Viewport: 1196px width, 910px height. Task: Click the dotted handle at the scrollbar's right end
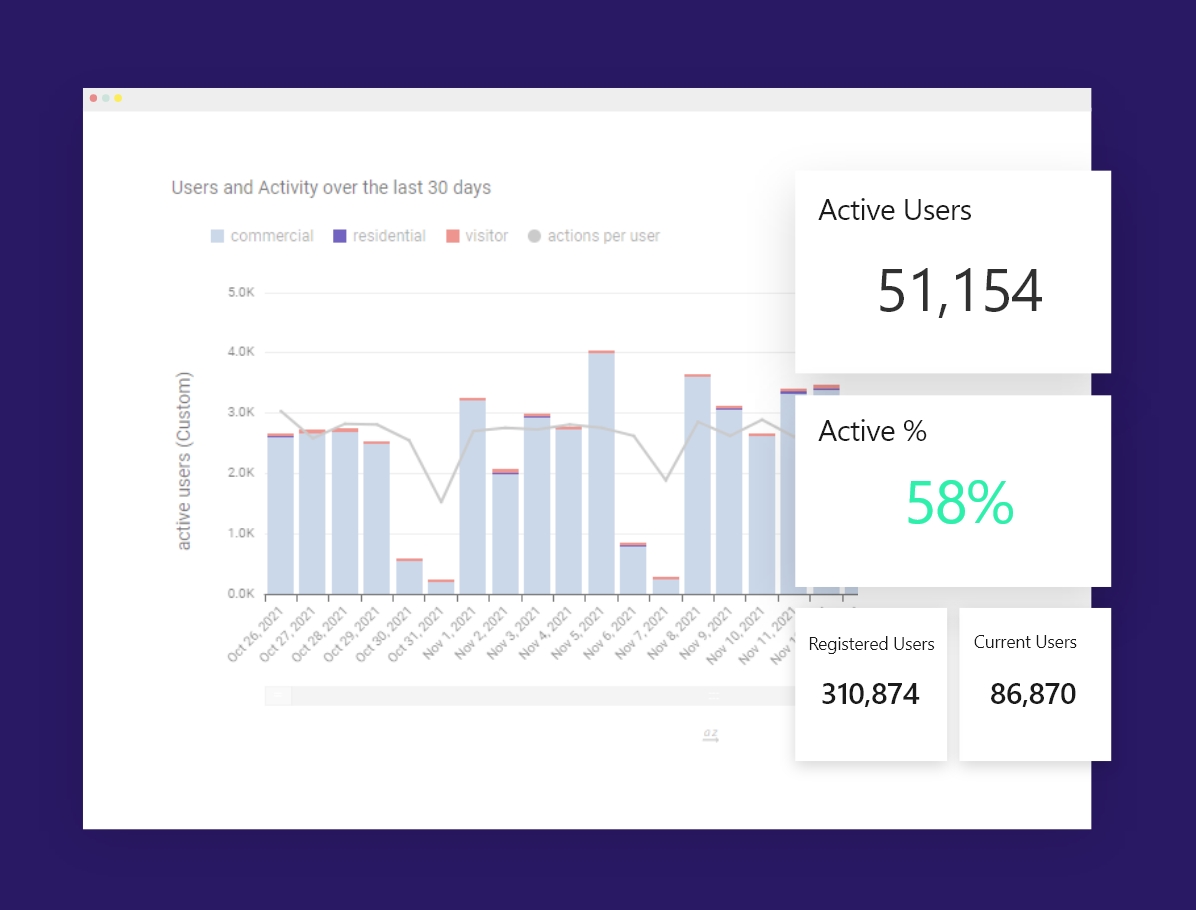714,694
